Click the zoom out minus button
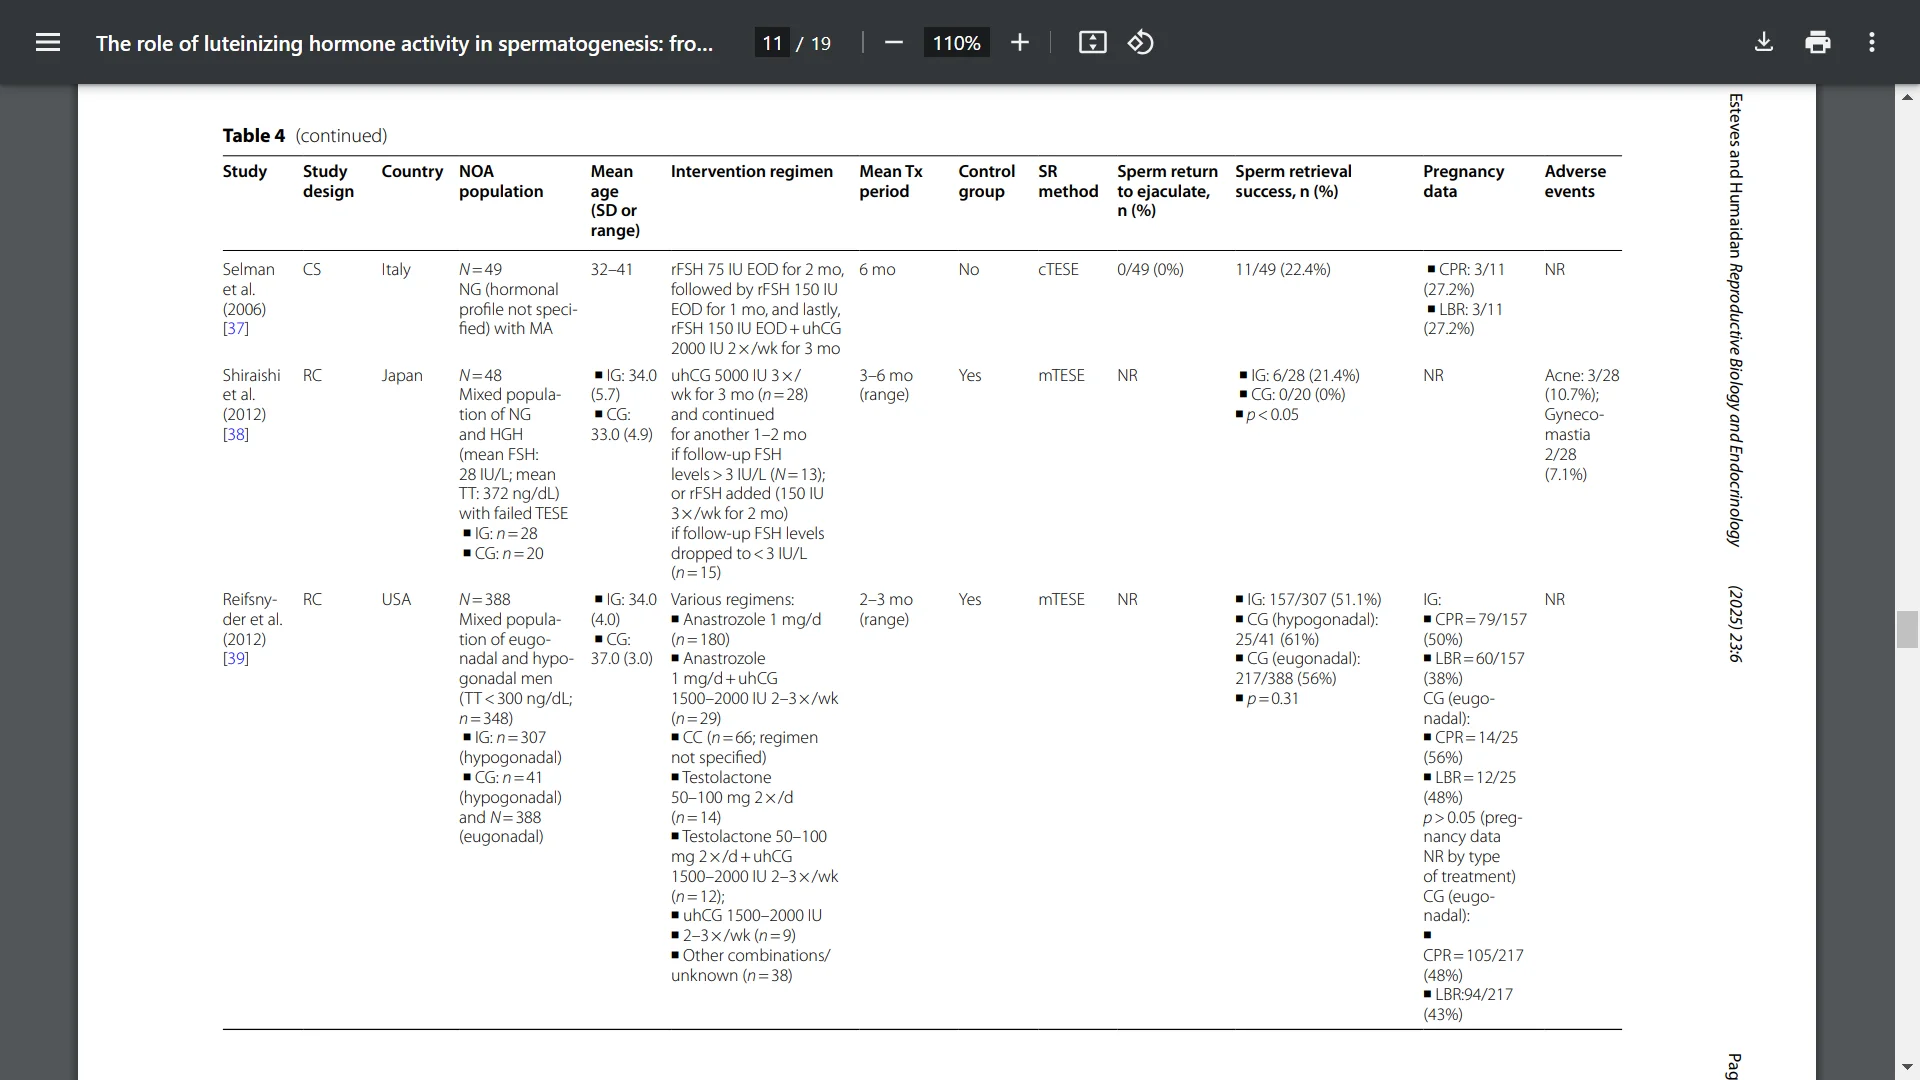The width and height of the screenshot is (1920, 1080). click(x=894, y=42)
